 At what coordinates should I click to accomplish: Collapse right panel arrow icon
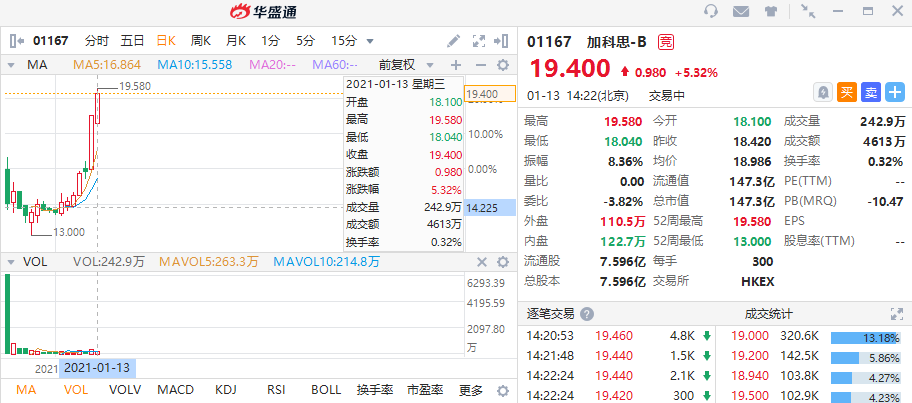[x=501, y=41]
